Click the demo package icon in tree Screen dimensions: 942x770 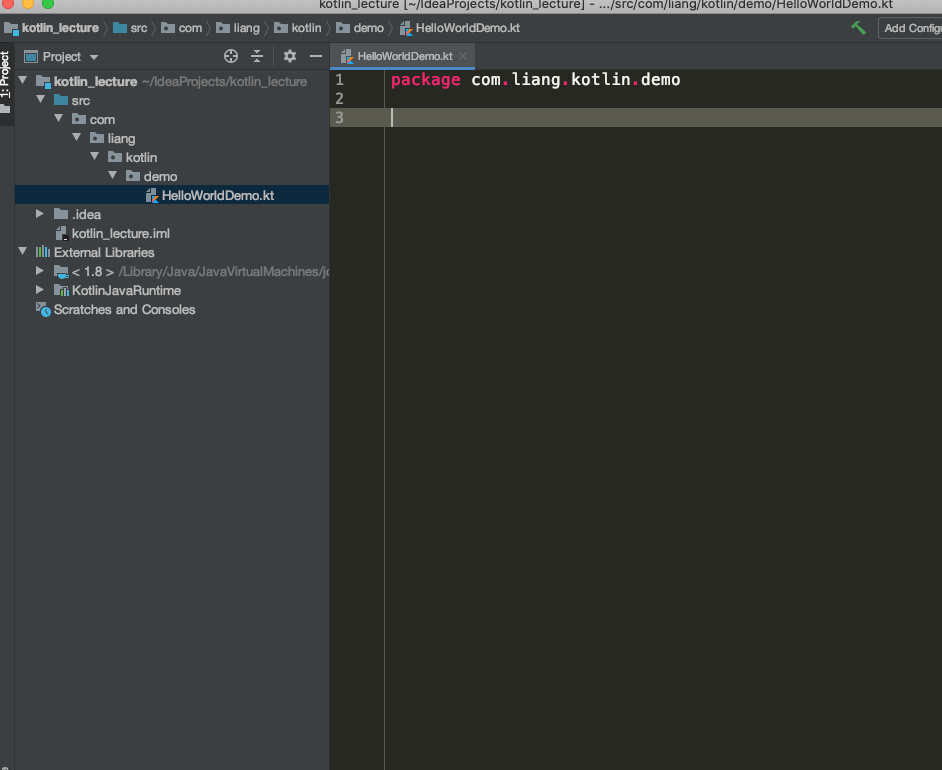(x=133, y=176)
